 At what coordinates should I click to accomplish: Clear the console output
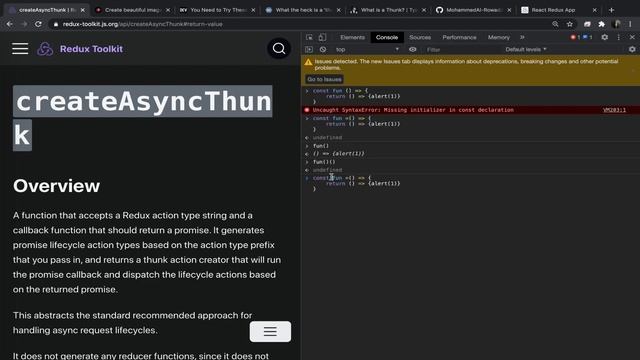(x=323, y=49)
